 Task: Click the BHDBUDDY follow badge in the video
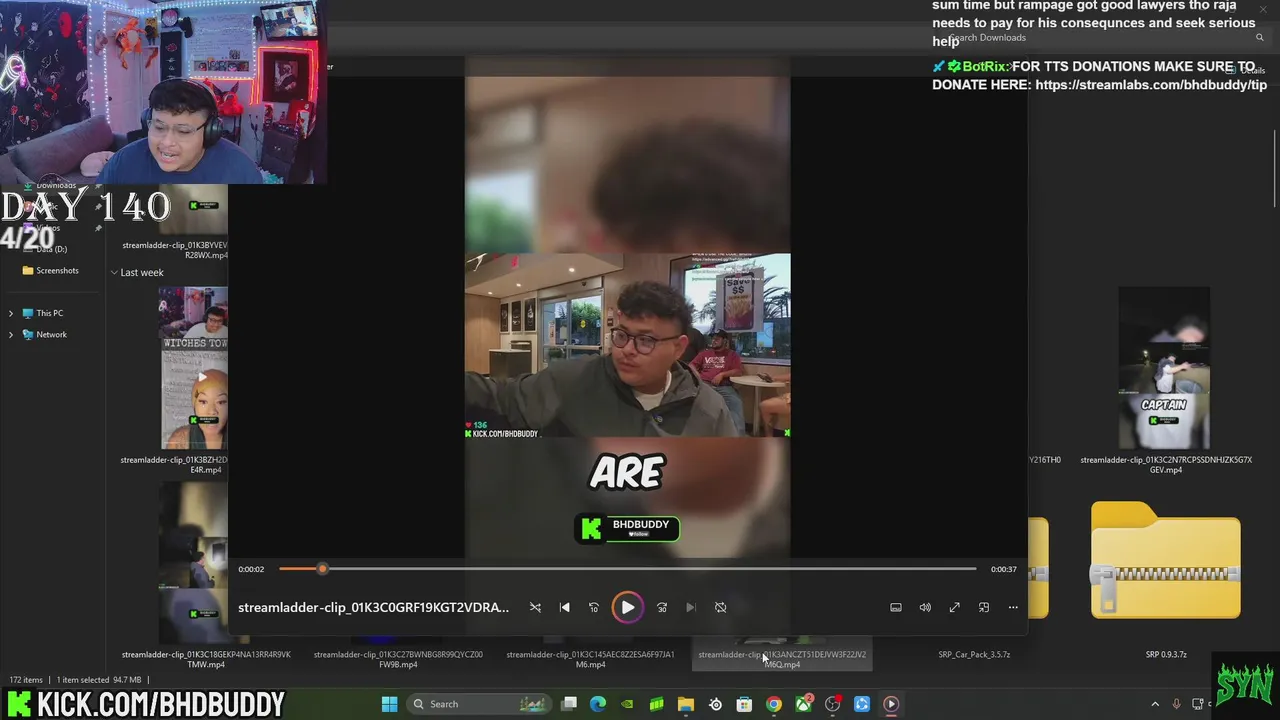[x=627, y=528]
